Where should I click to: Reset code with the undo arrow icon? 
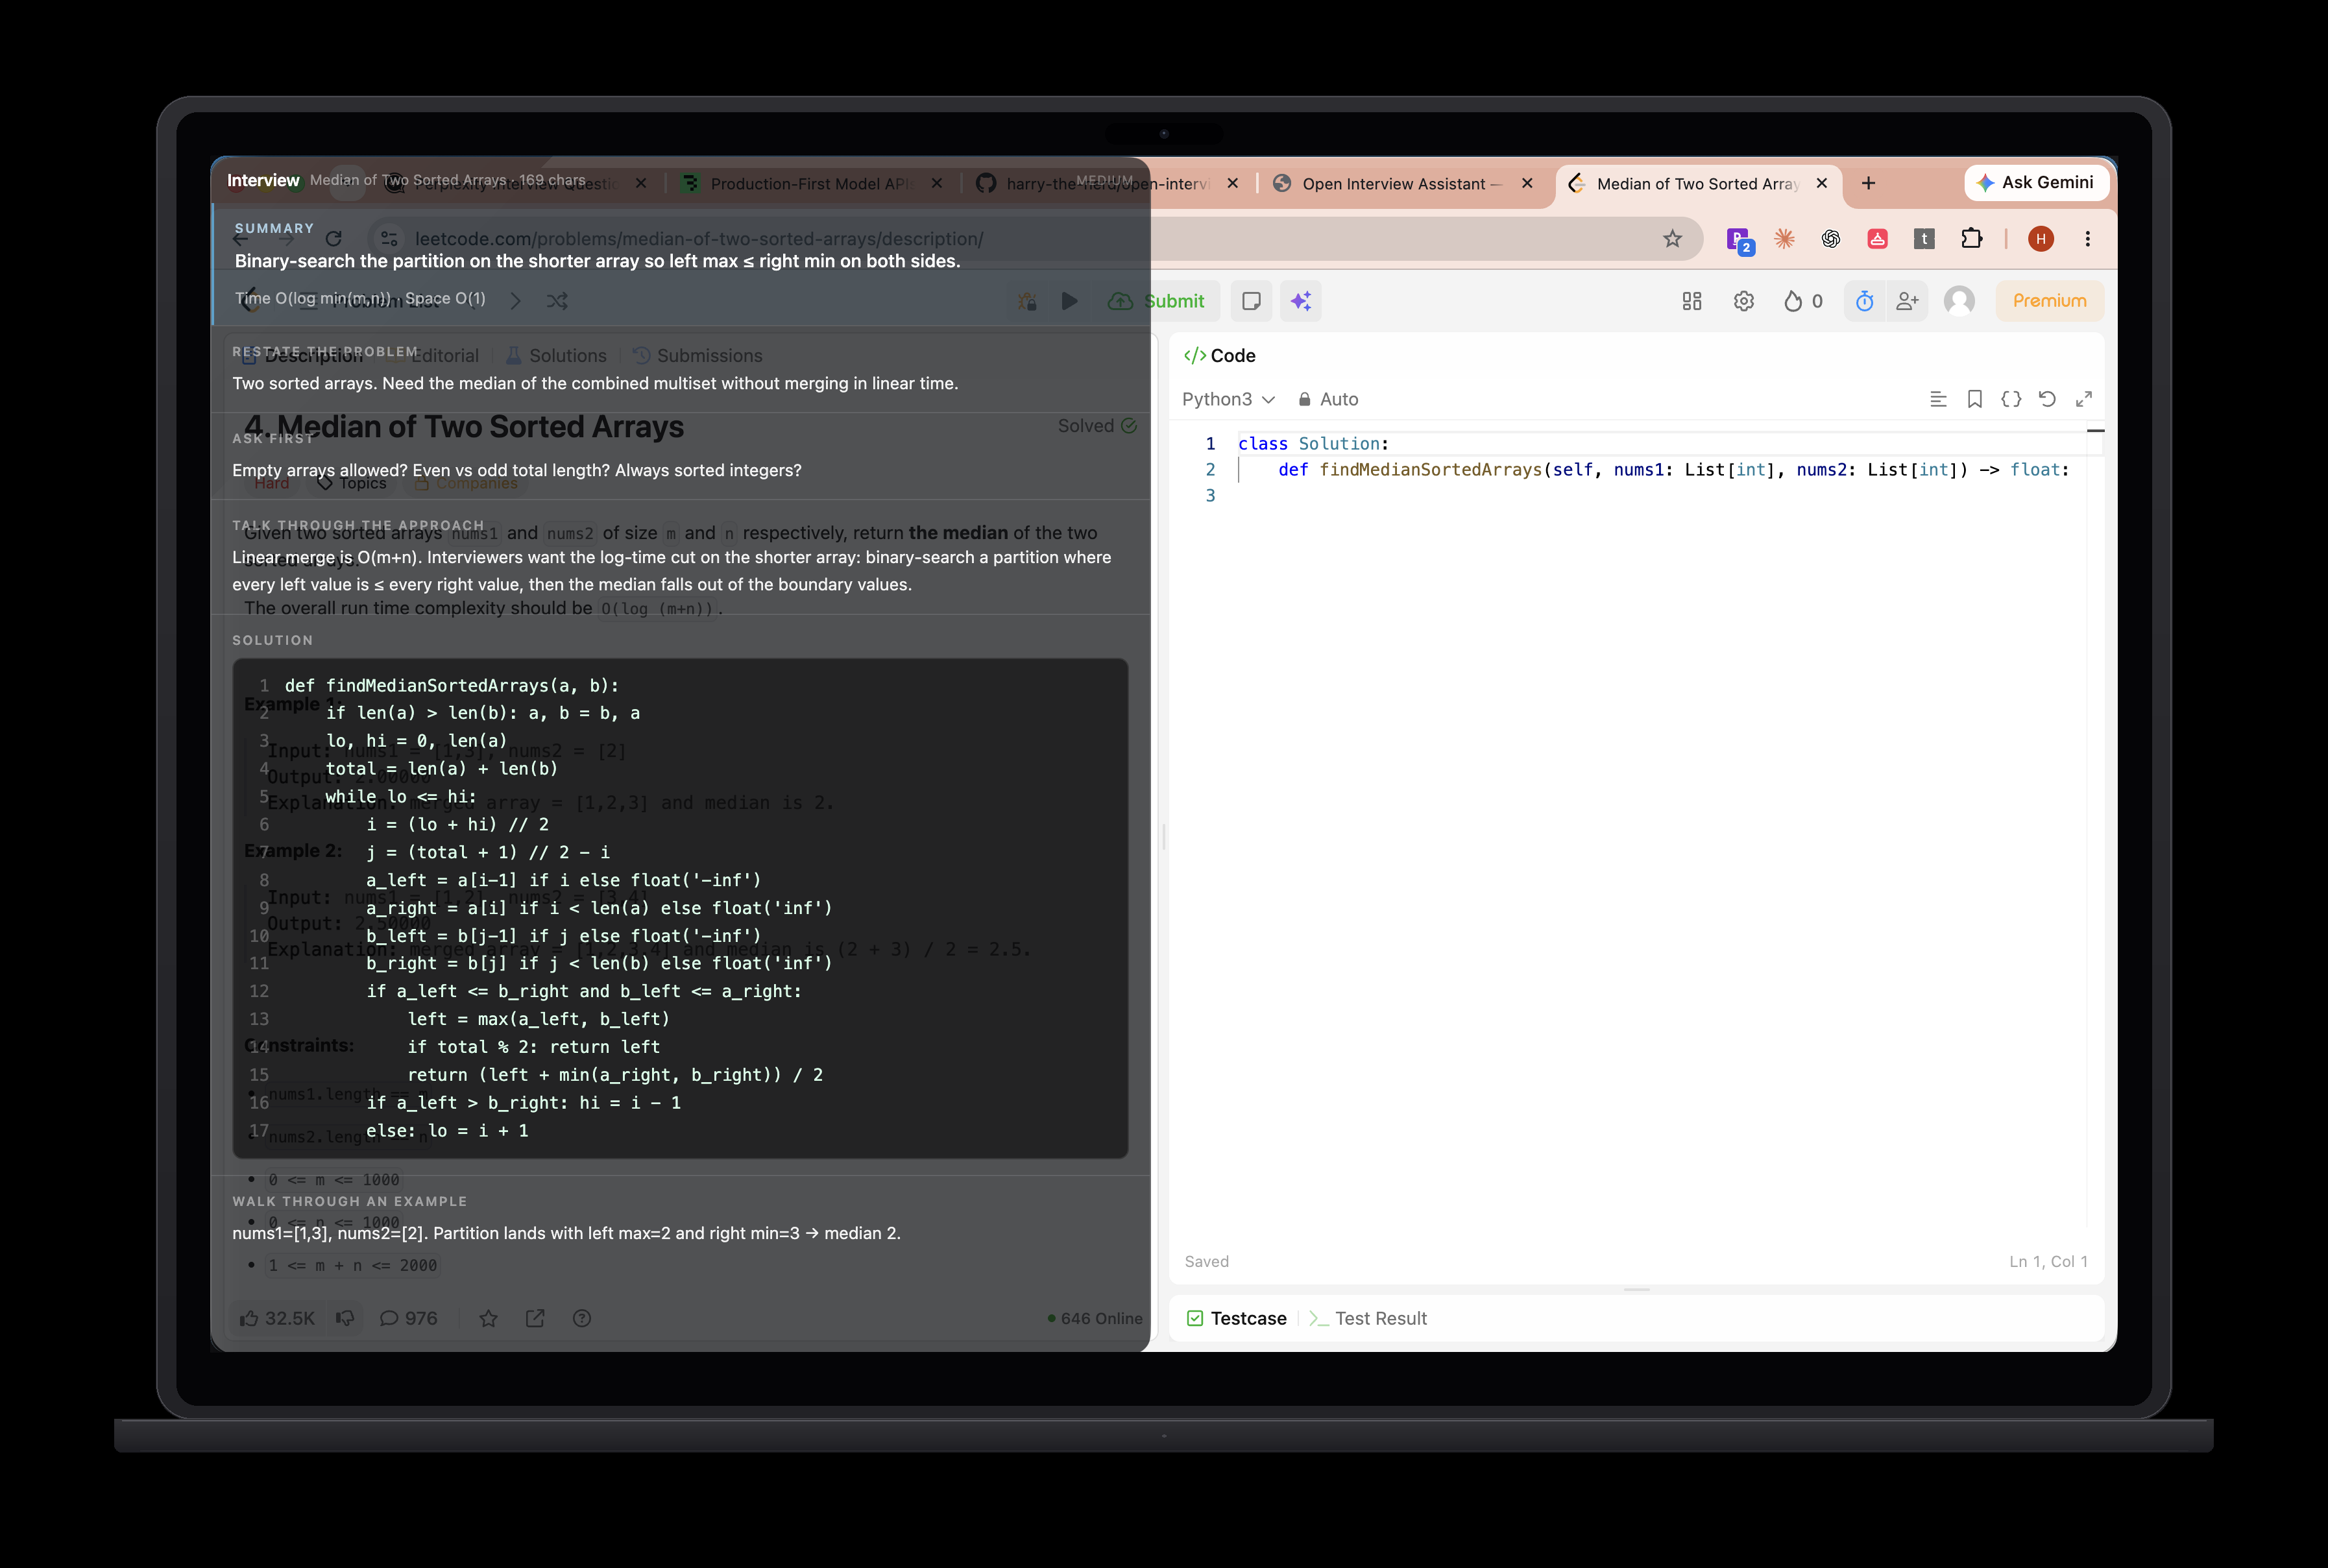tap(2047, 399)
